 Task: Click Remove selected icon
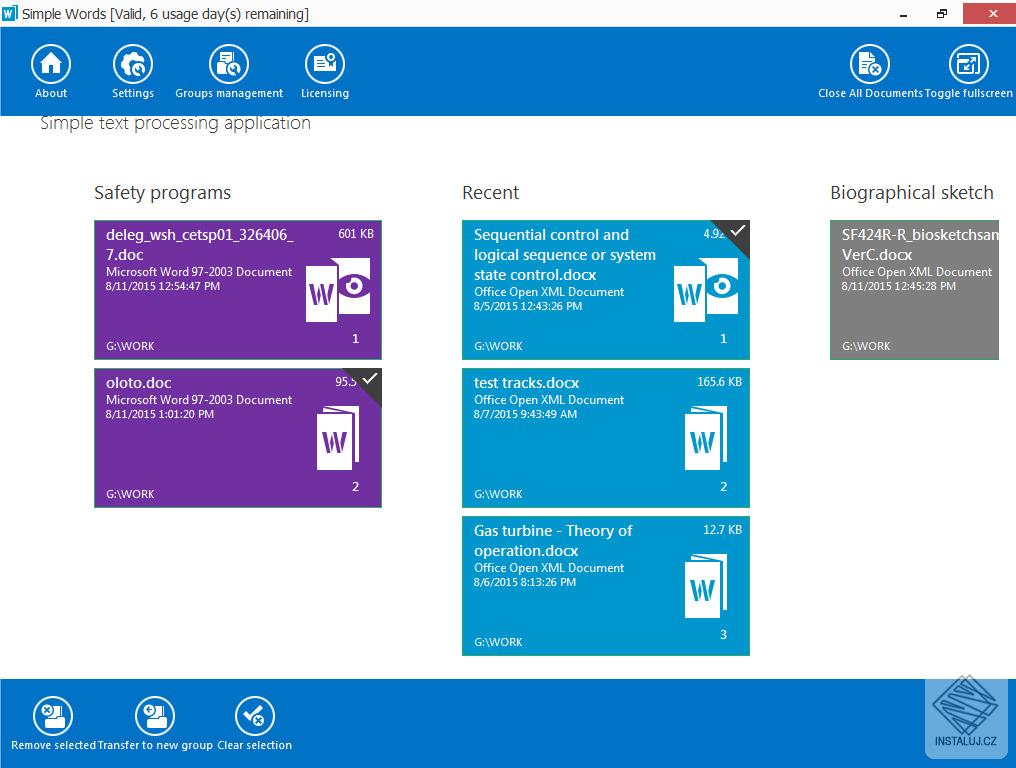(53, 716)
